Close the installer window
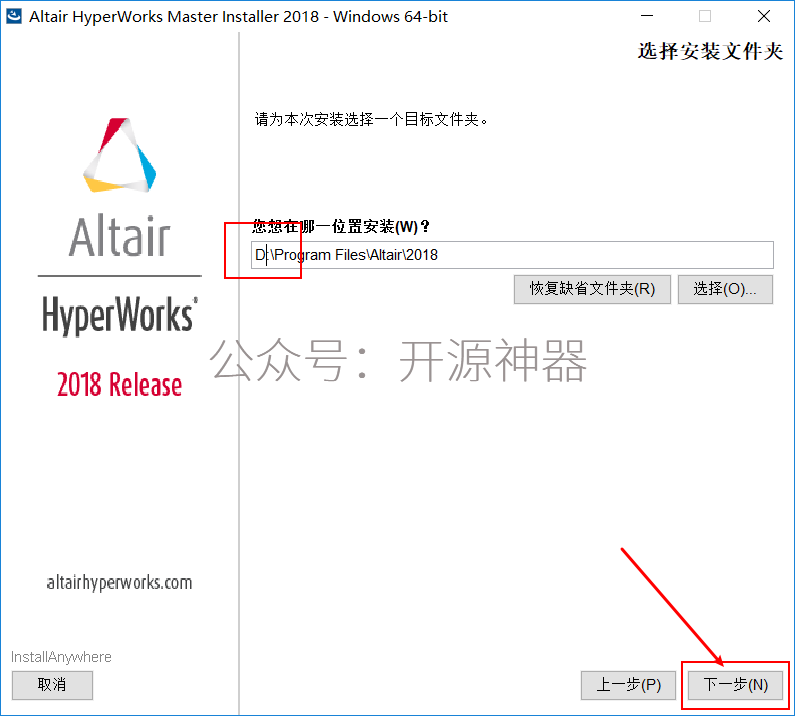 (764, 16)
